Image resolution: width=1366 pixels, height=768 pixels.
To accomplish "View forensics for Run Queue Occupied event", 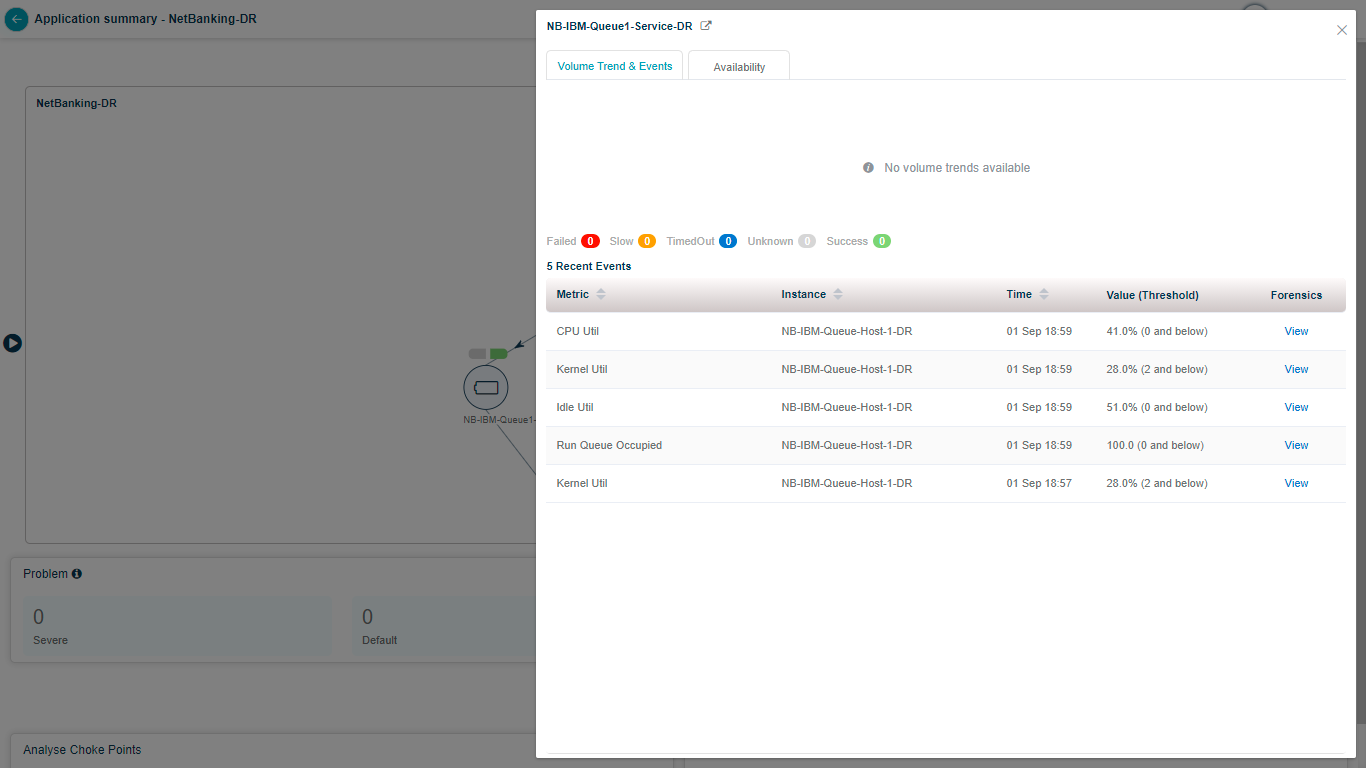I will click(1296, 445).
